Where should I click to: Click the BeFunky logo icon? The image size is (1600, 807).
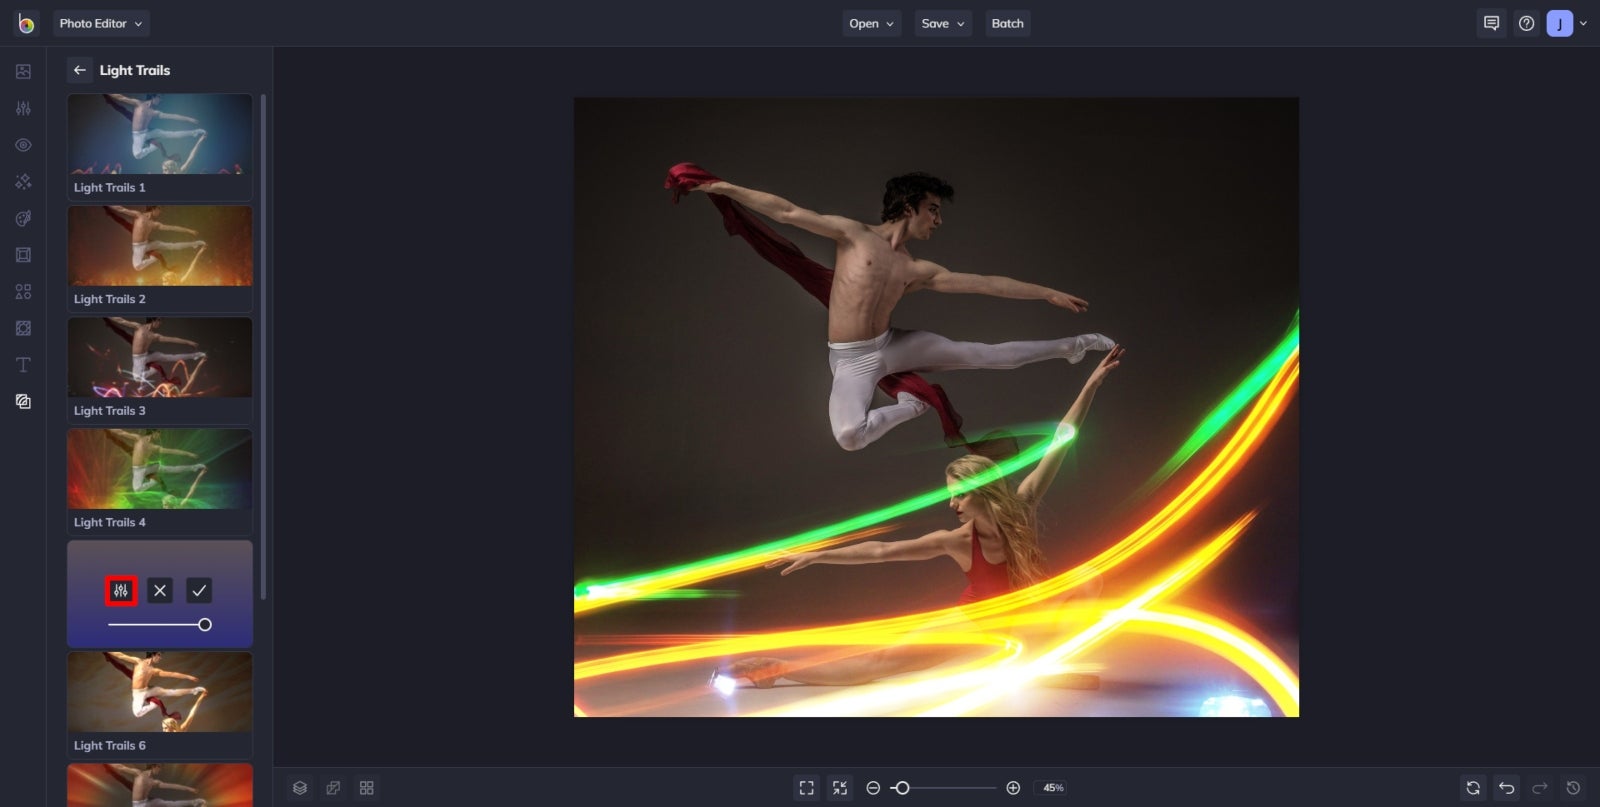[26, 23]
